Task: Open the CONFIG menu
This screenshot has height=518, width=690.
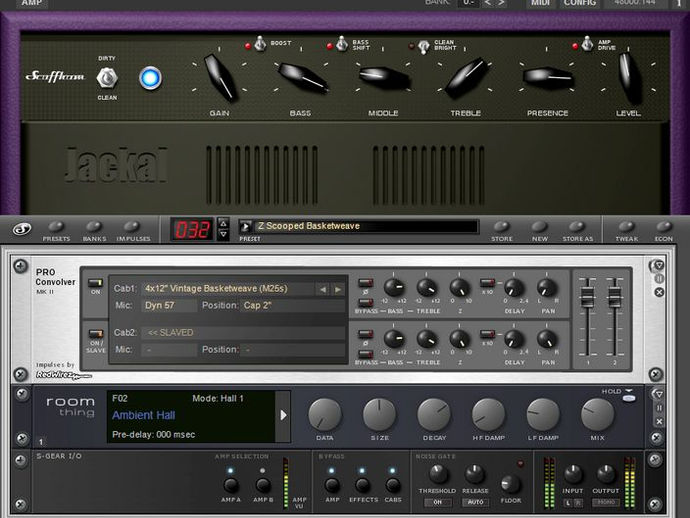Action: point(580,3)
